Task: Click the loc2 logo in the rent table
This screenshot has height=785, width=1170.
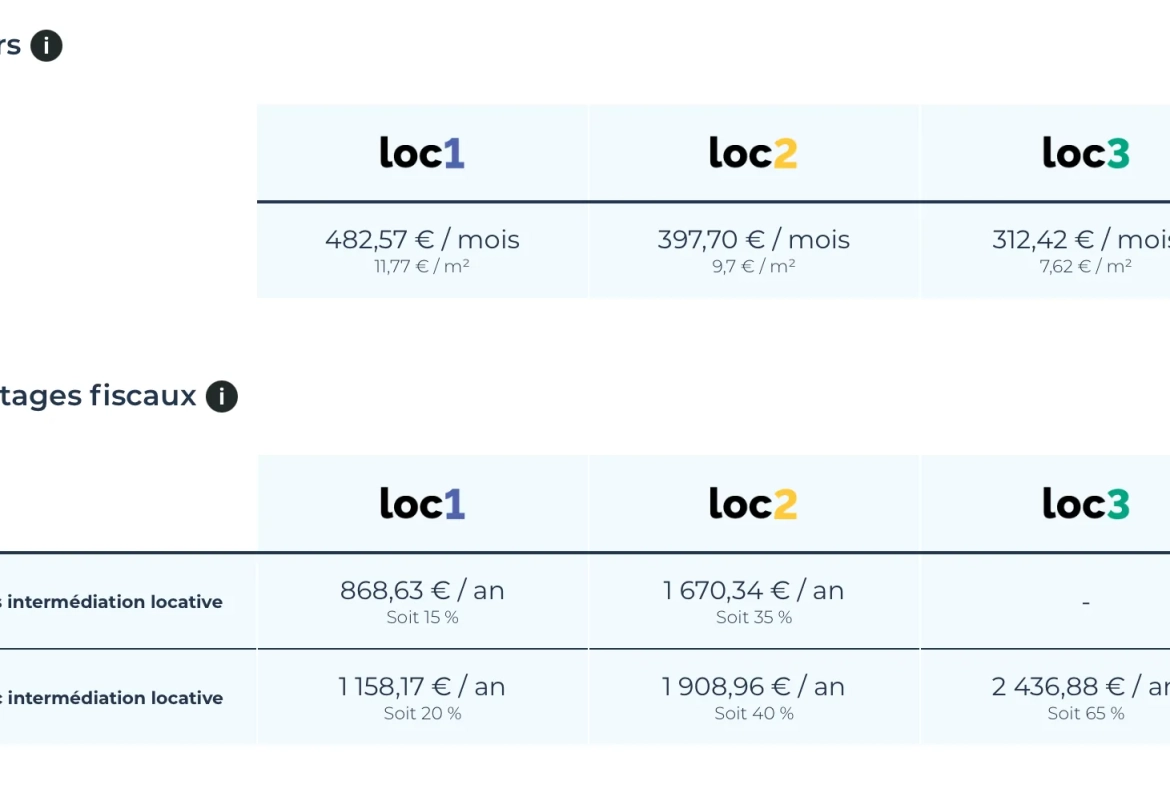Action: click(754, 153)
